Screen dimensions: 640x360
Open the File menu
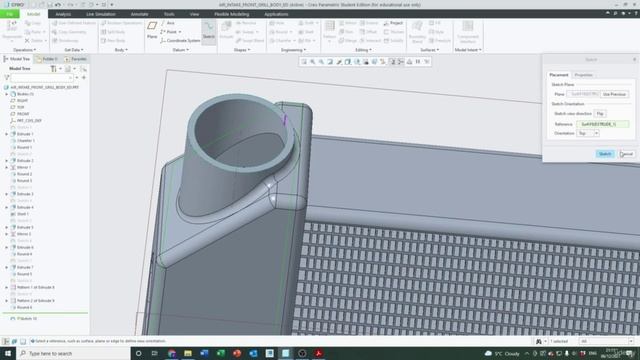tap(9, 14)
